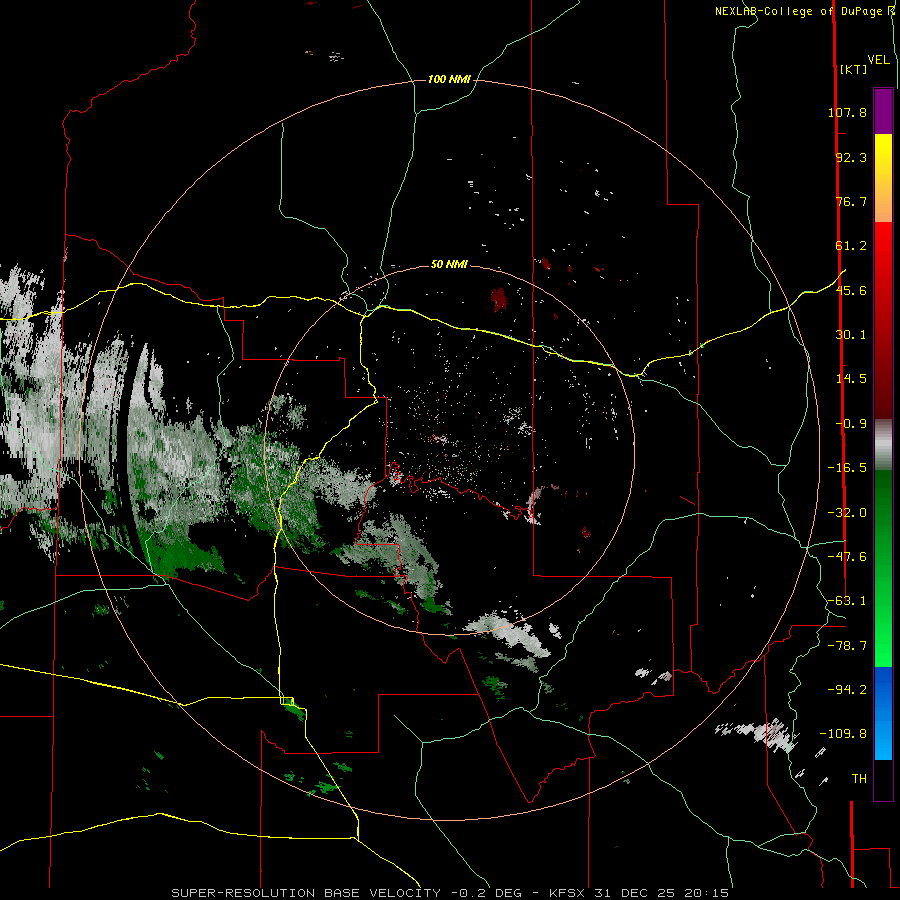Select the 61.2 legend value
This screenshot has height=900, width=900.
tap(851, 246)
